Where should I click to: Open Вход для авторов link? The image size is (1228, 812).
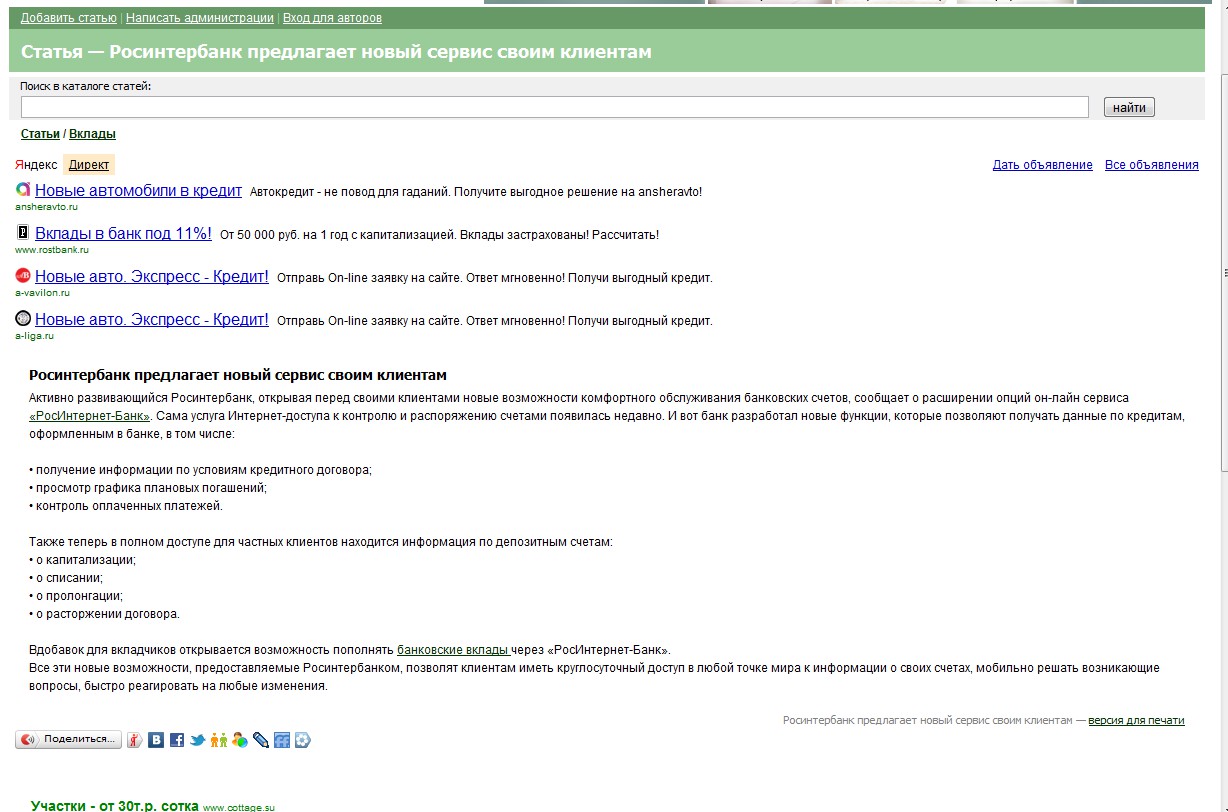click(x=332, y=18)
